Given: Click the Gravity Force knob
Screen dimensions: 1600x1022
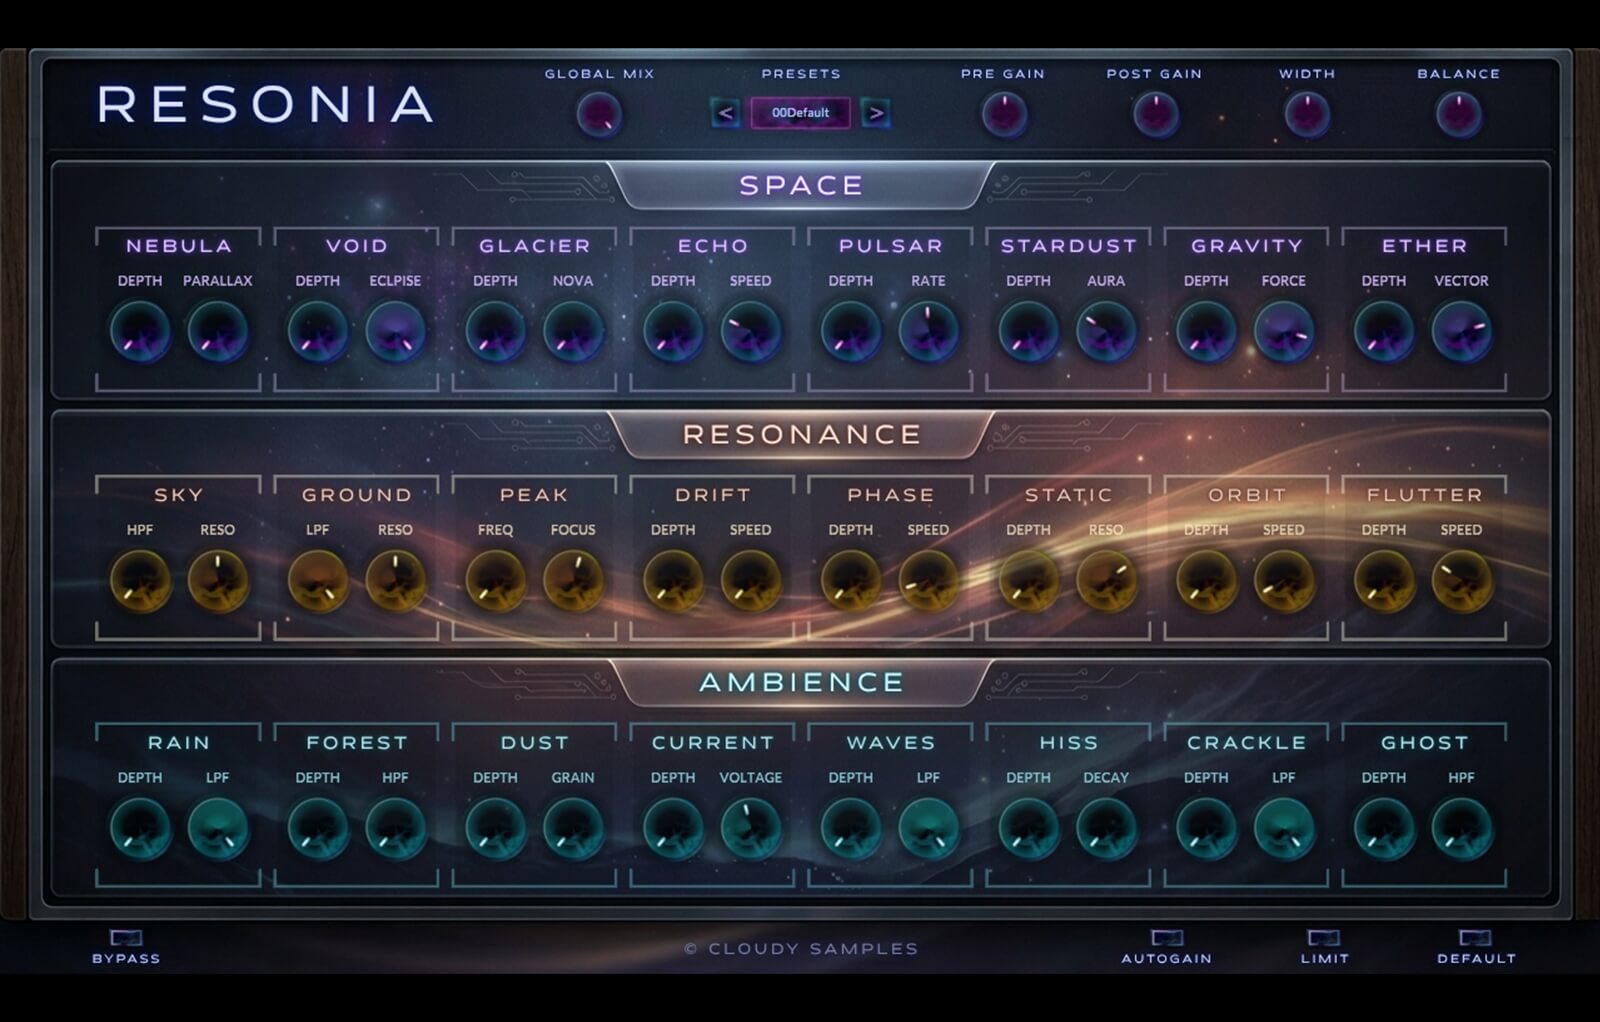Looking at the screenshot, I should (x=1284, y=332).
